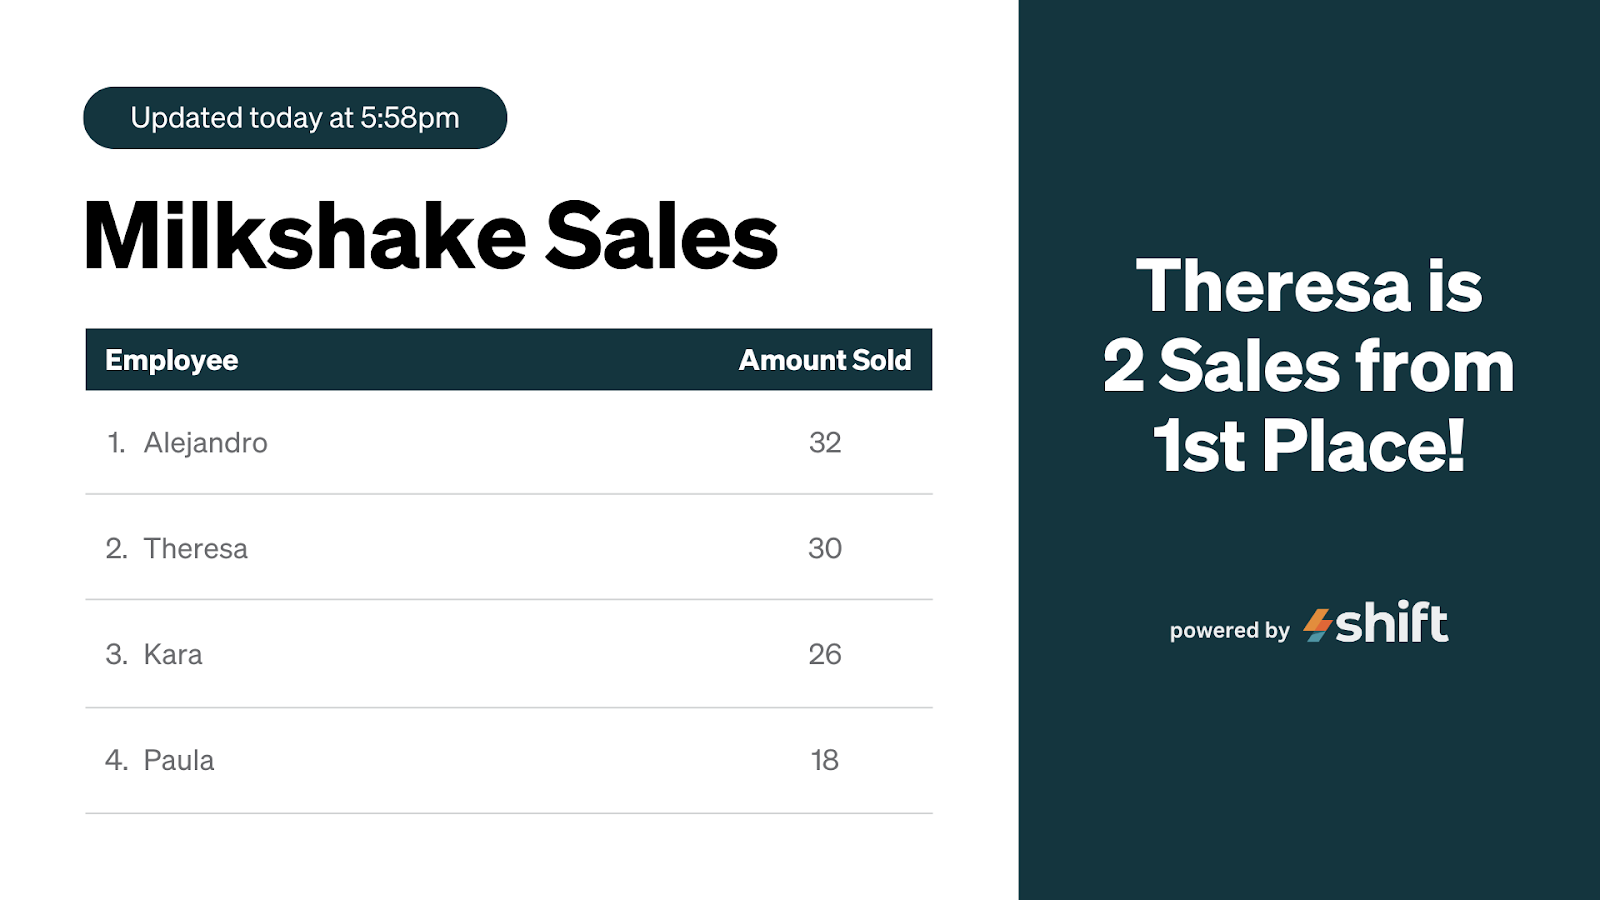Click the Shift lightning bolt logo icon

1318,625
